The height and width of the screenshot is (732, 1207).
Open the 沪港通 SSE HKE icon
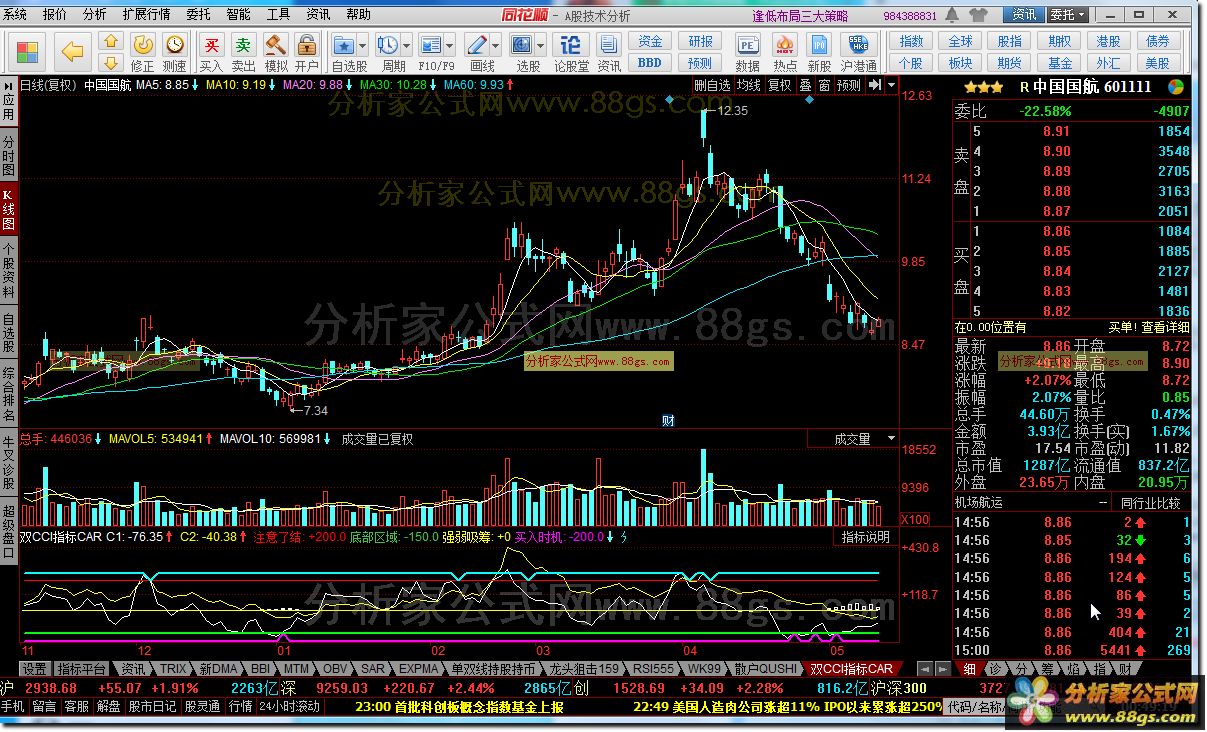(858, 52)
